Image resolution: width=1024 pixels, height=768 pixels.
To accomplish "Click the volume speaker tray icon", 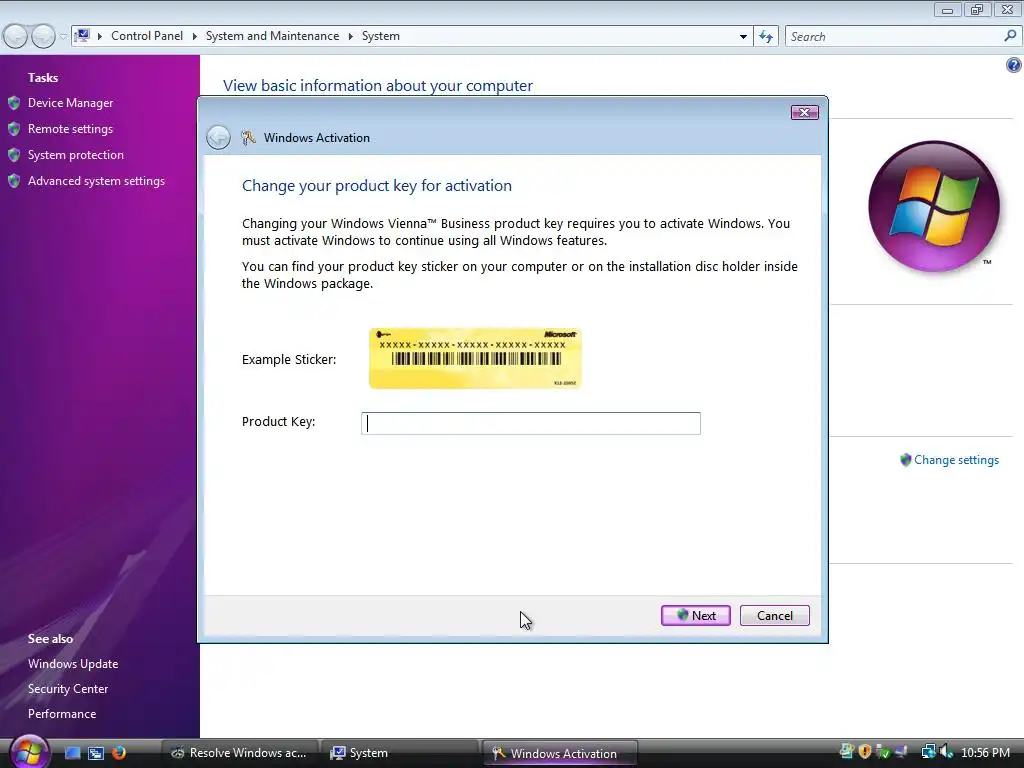I will tap(946, 752).
